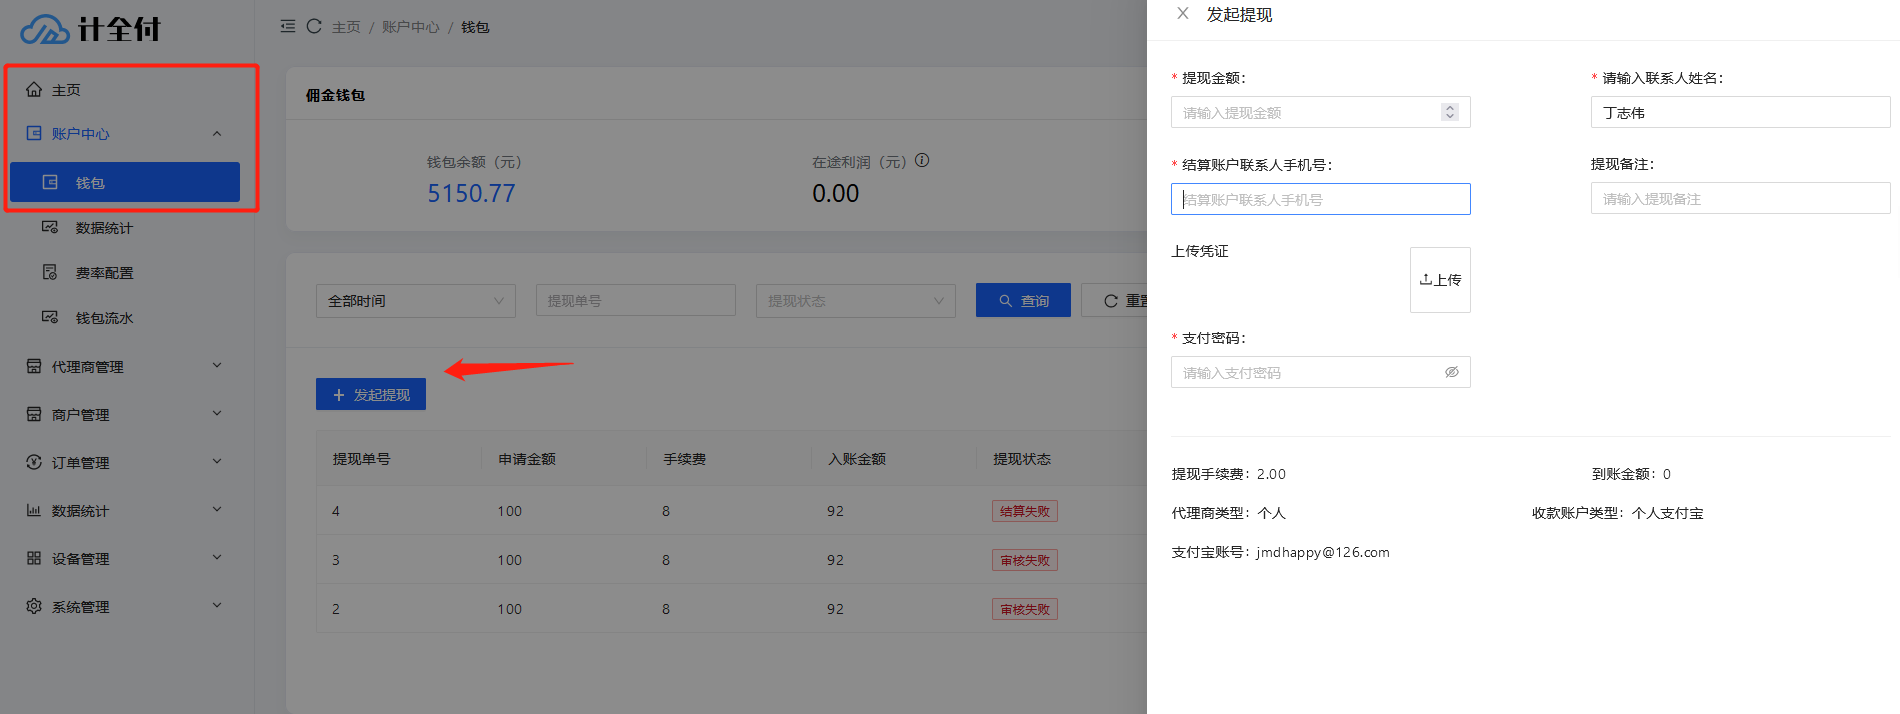Screen dimensions: 1900x714
Task: Click the 入账金额 column header
Action: pos(857,459)
